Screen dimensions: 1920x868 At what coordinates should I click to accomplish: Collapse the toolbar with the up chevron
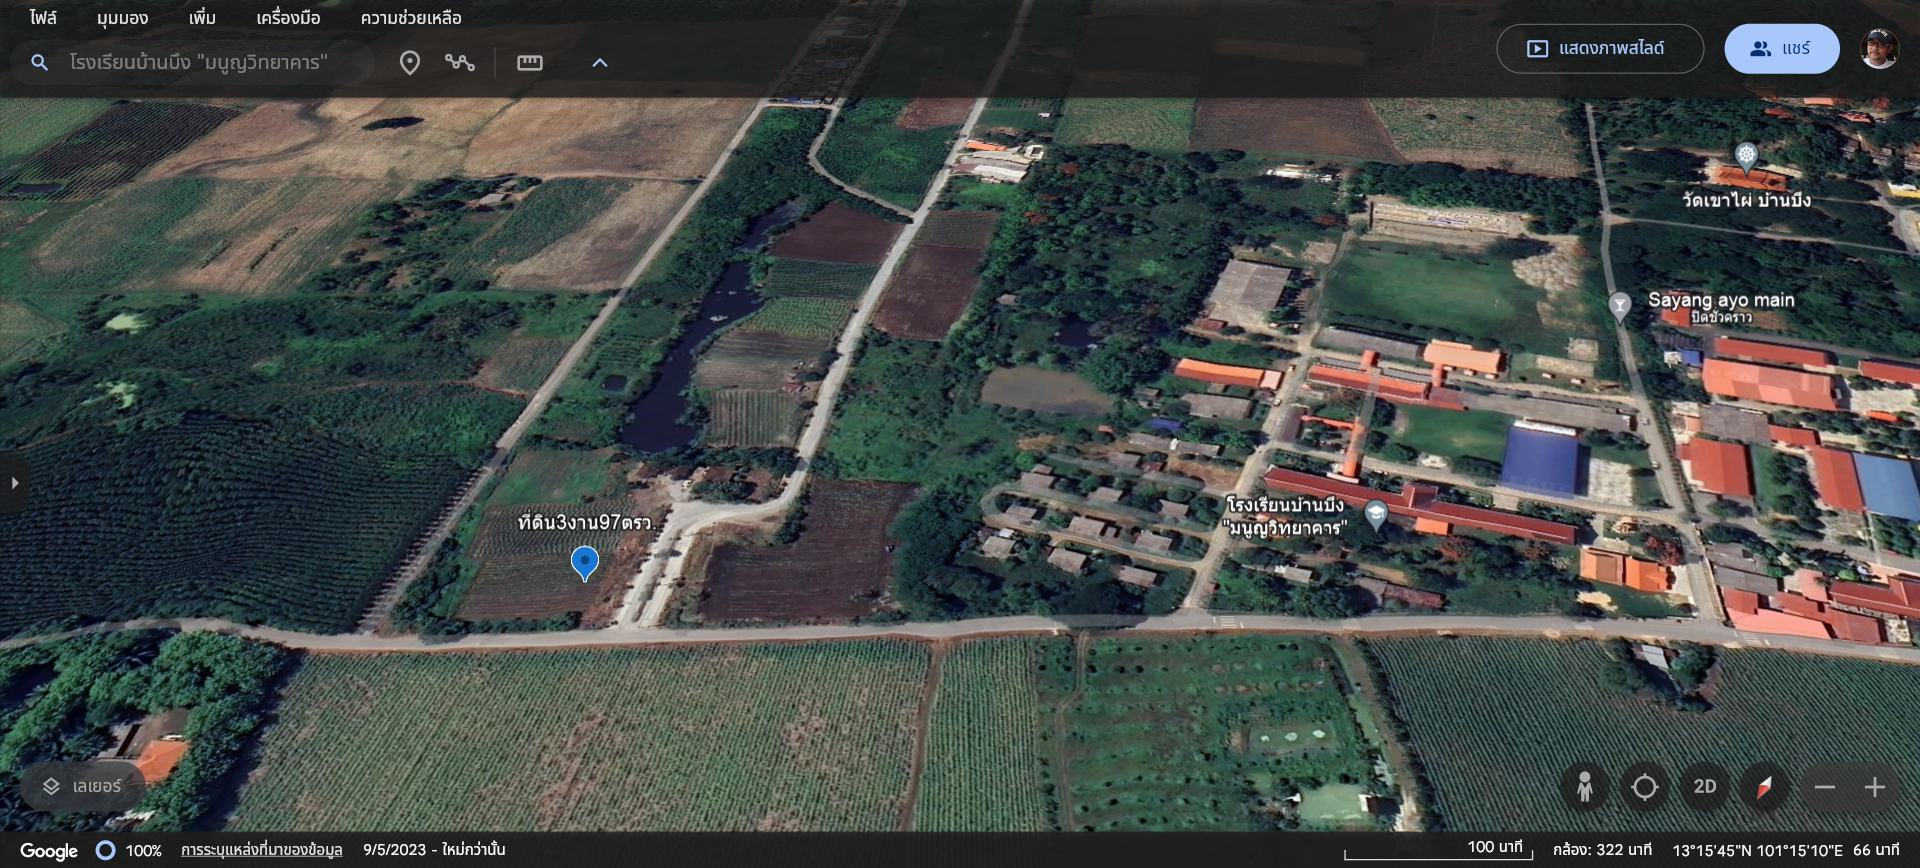tap(600, 63)
